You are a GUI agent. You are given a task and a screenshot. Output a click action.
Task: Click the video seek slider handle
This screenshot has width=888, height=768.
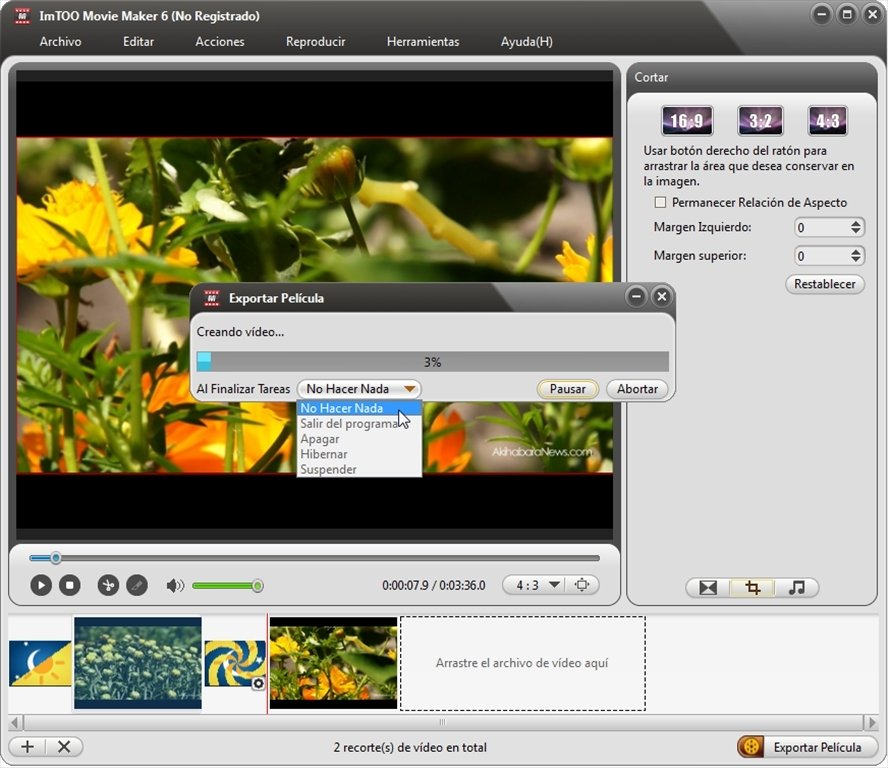pyautogui.click(x=56, y=558)
